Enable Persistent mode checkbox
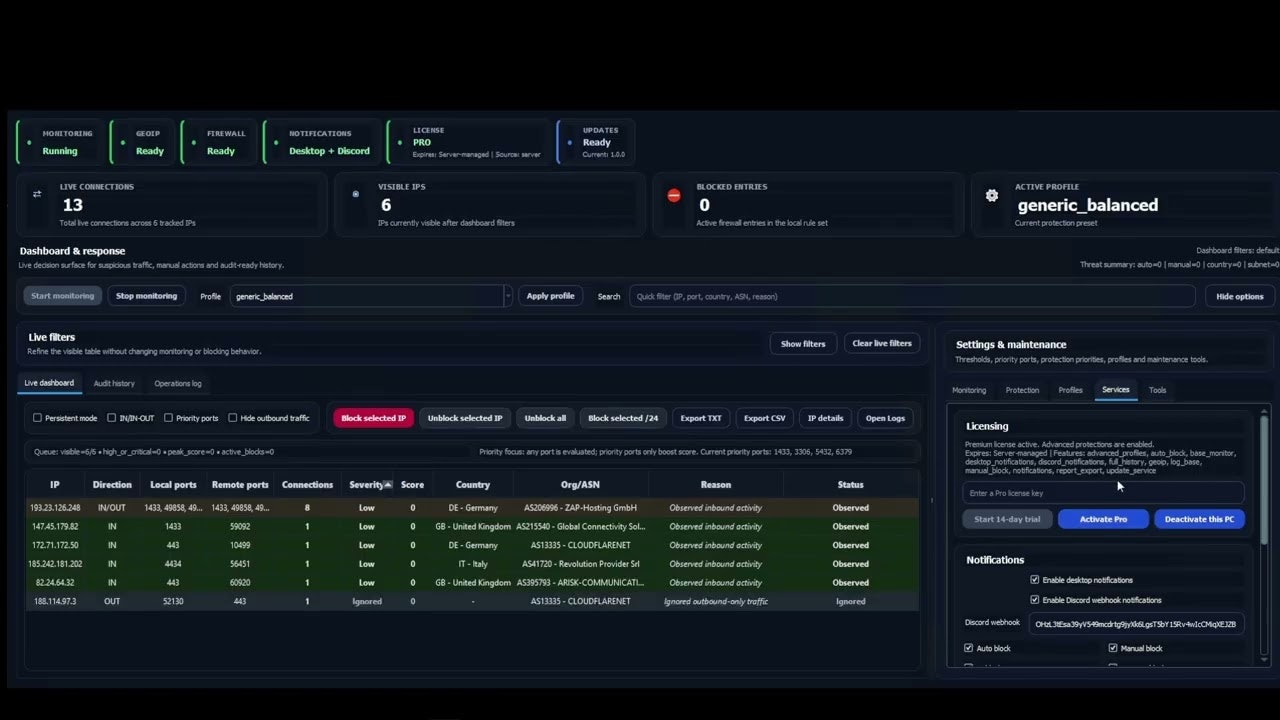Image resolution: width=1280 pixels, height=720 pixels. coord(38,418)
